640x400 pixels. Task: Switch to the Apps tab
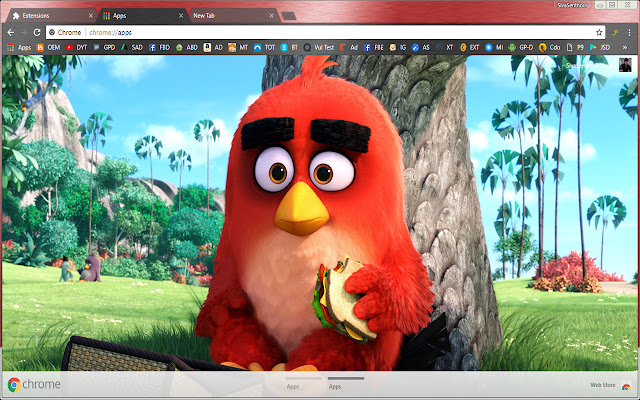pyautogui.click(x=143, y=16)
